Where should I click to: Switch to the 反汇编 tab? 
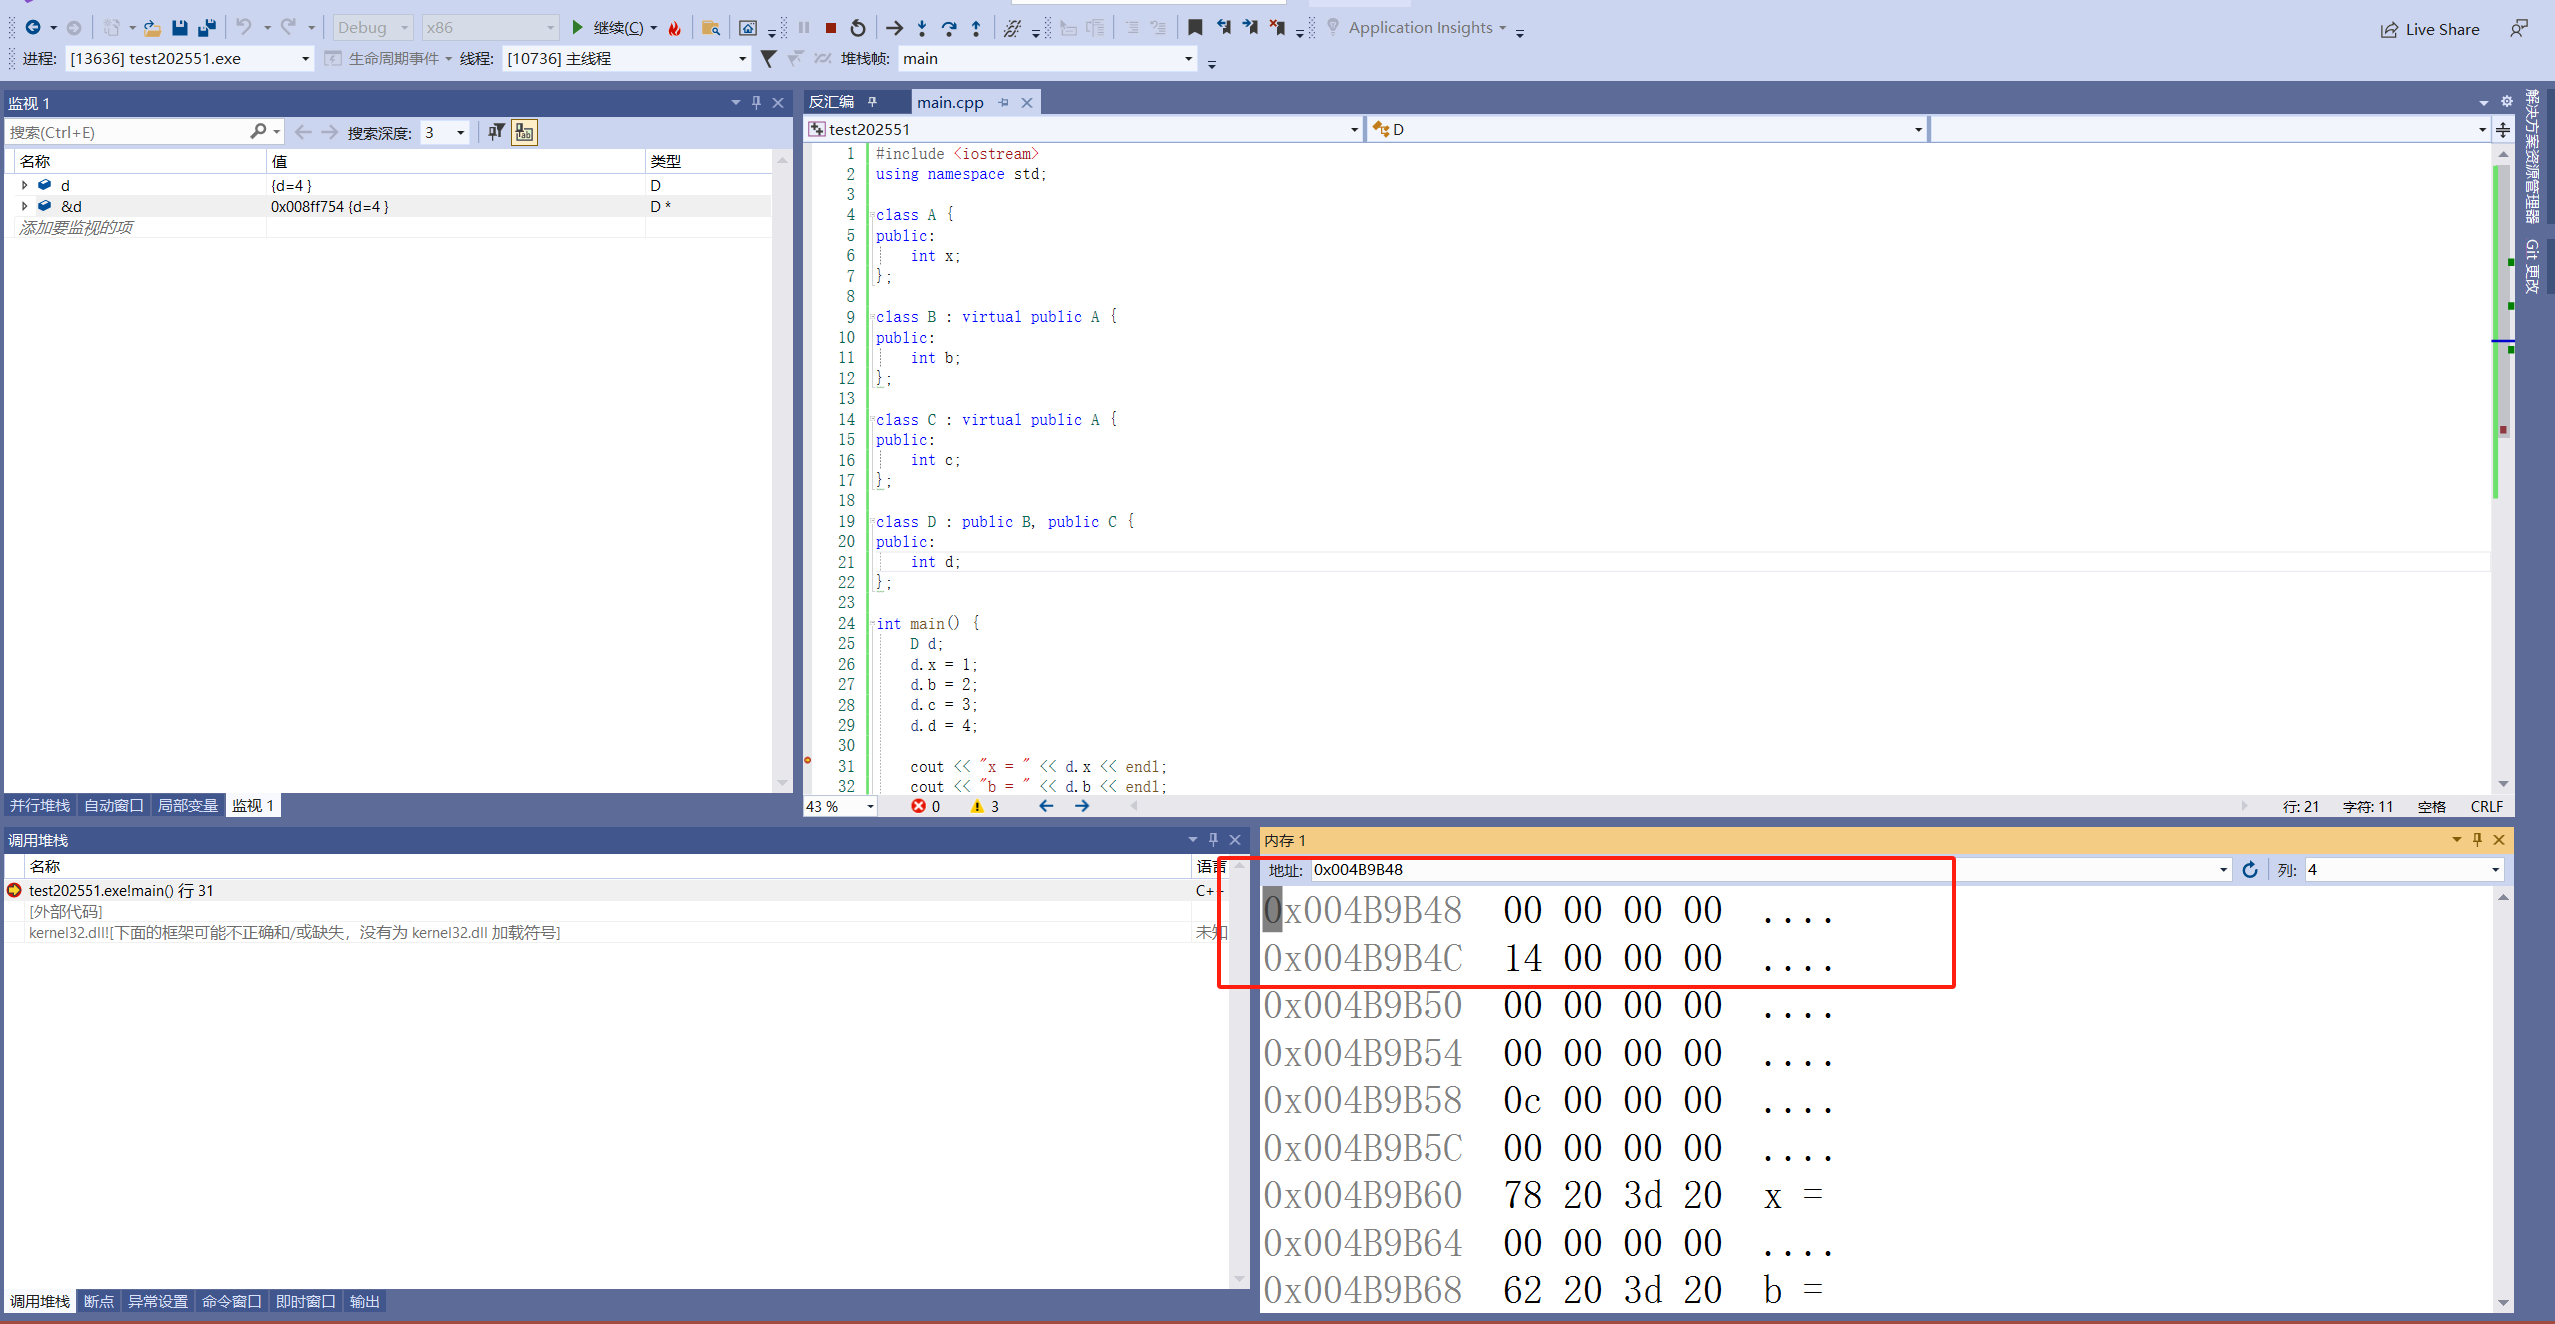tap(831, 102)
